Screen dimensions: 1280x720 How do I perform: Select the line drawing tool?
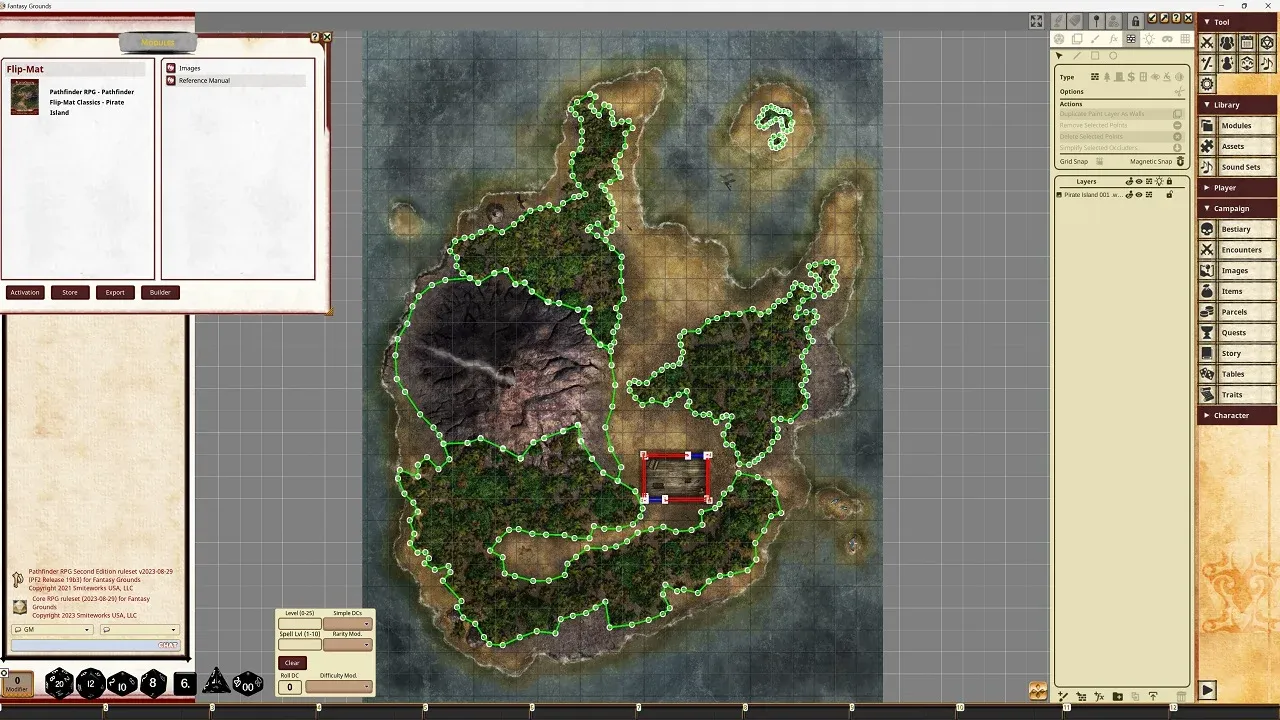[1077, 56]
